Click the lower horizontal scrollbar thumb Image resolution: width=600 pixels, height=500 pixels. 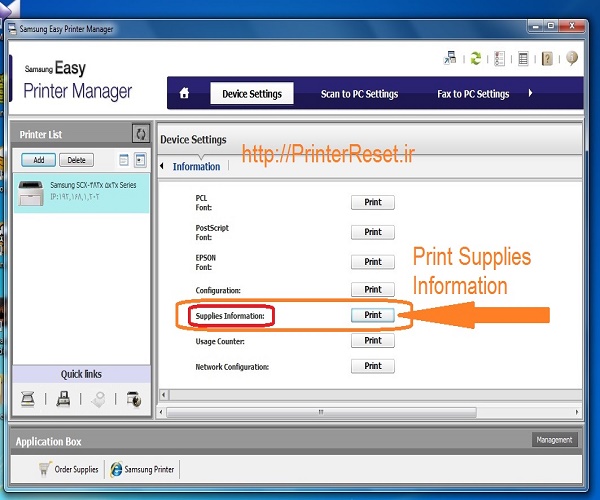pyautogui.click(x=321, y=412)
